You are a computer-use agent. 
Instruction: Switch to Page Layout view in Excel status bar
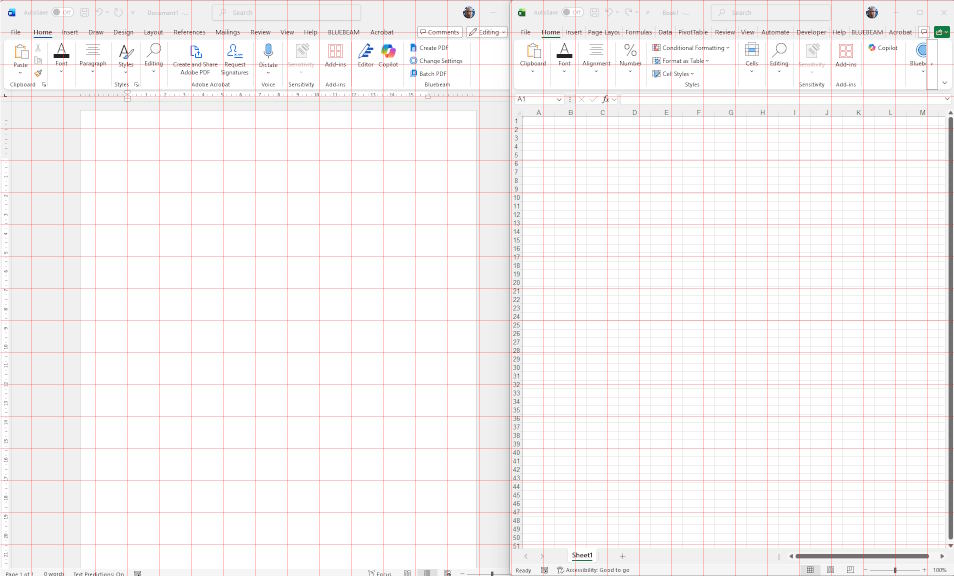click(831, 570)
